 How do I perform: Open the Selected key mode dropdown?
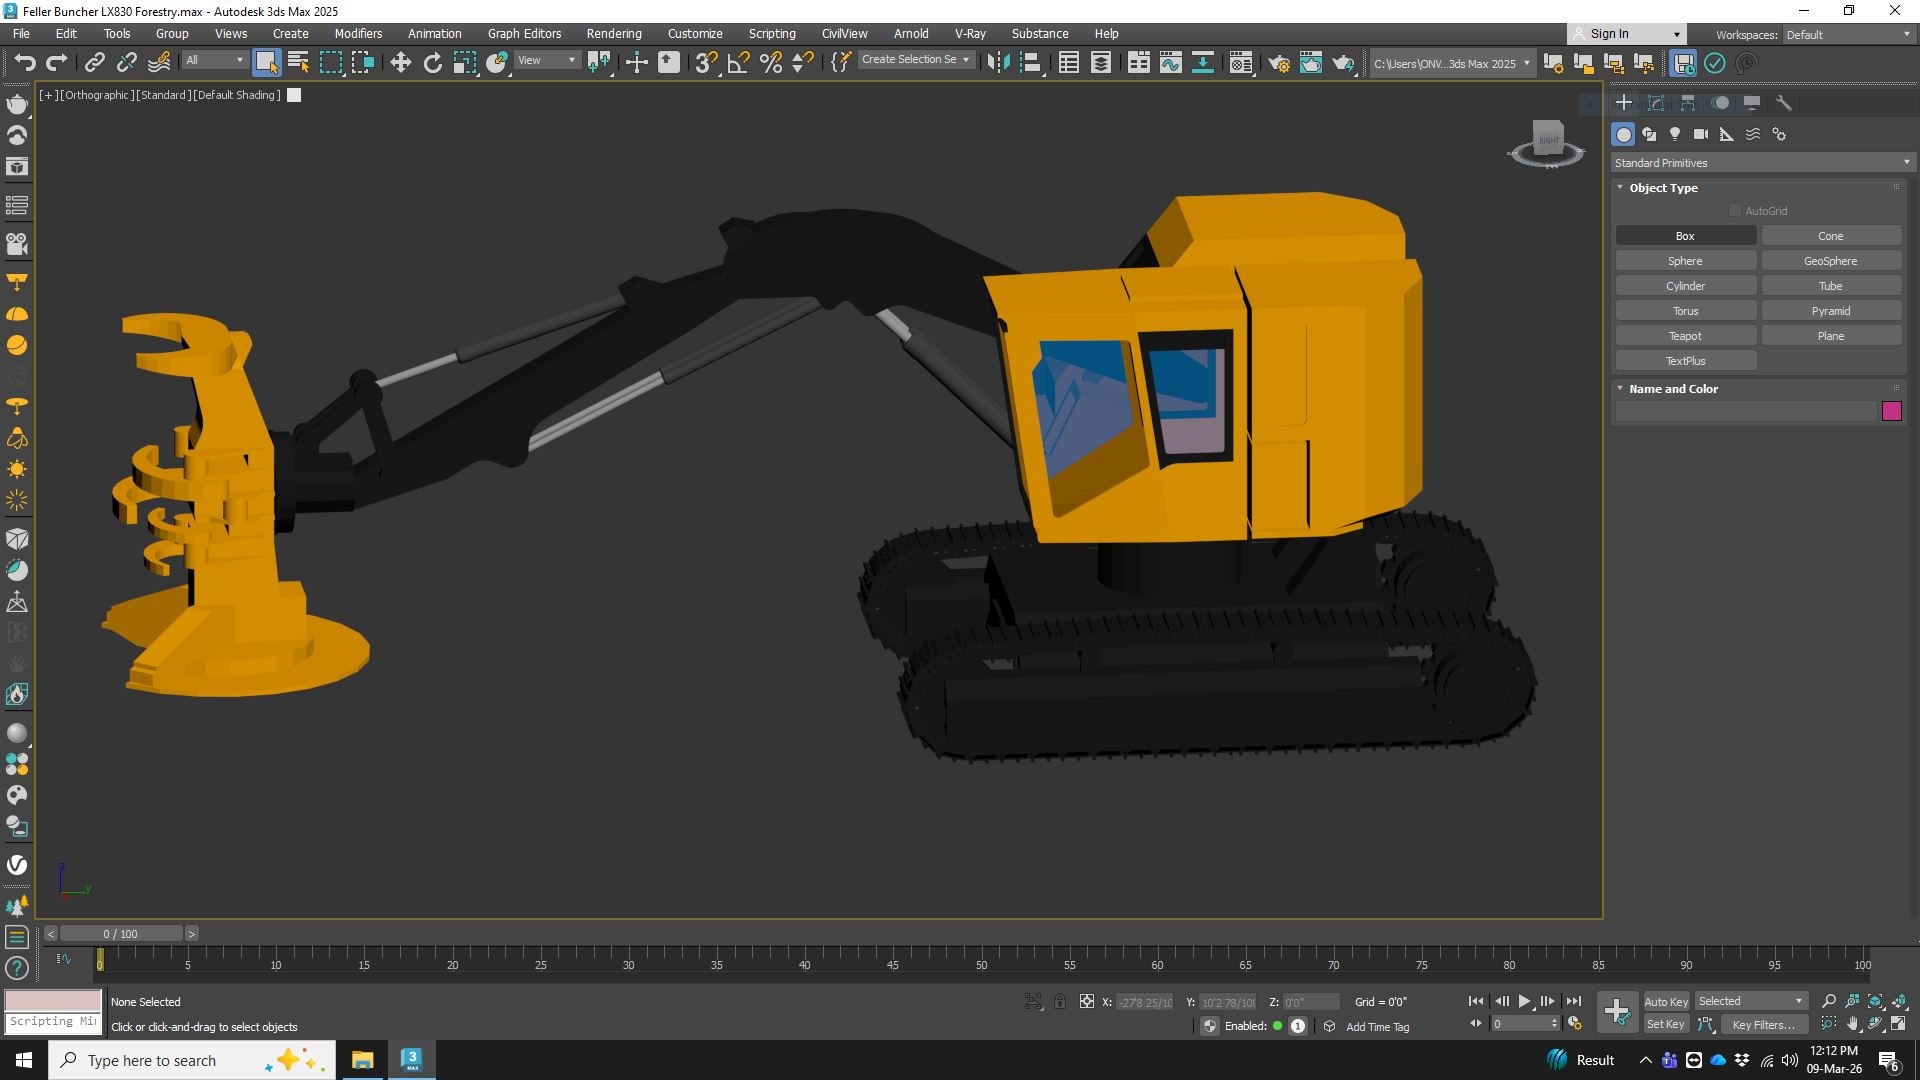(1751, 1001)
